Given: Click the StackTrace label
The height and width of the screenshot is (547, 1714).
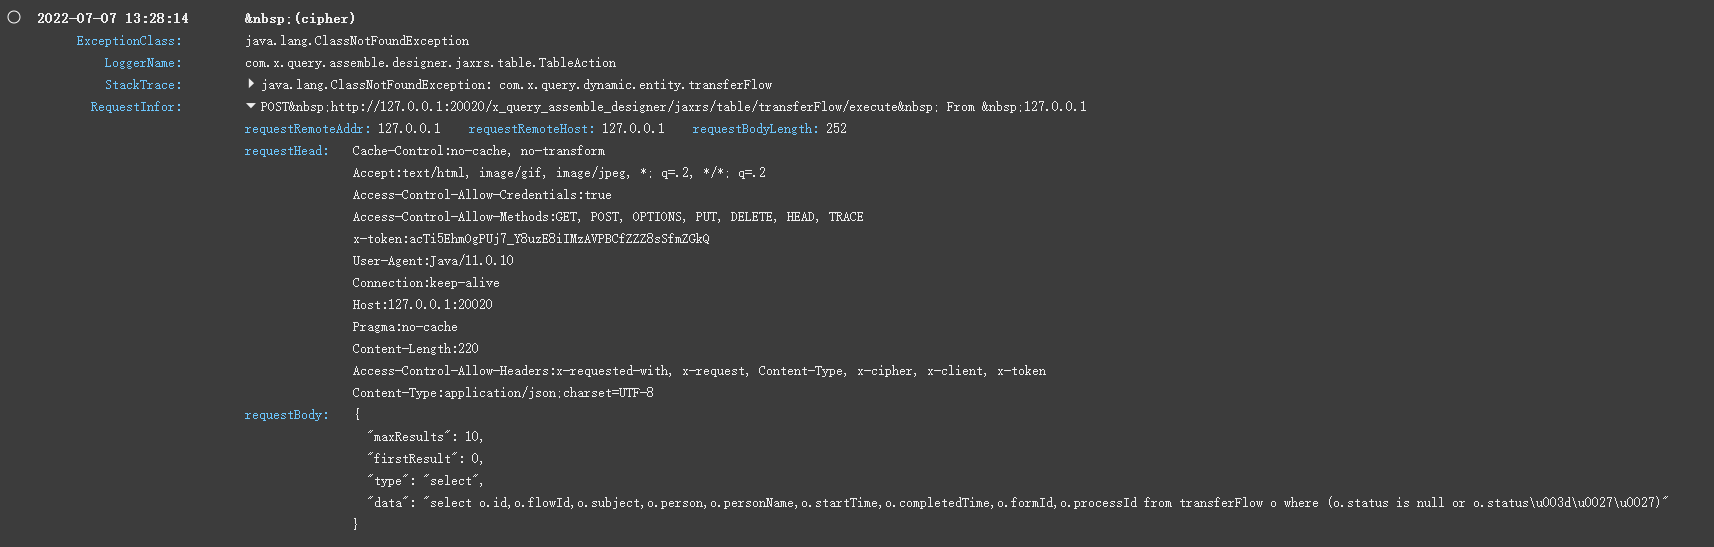Looking at the screenshot, I should pos(143,85).
